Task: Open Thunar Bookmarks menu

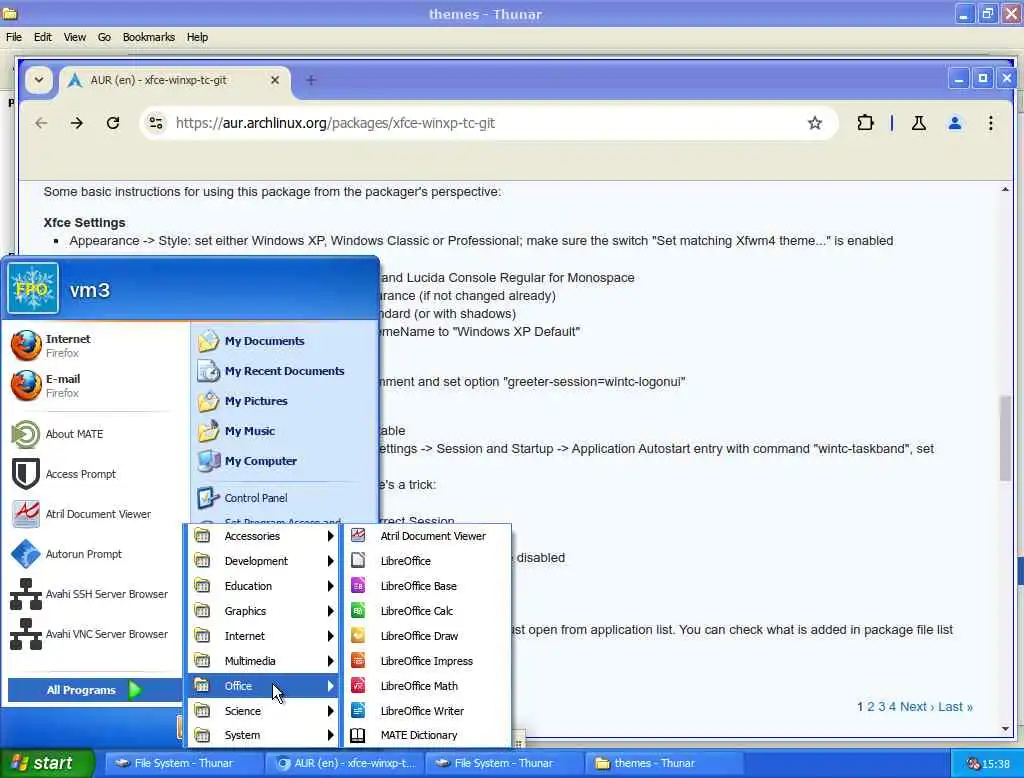Action: click(x=148, y=37)
